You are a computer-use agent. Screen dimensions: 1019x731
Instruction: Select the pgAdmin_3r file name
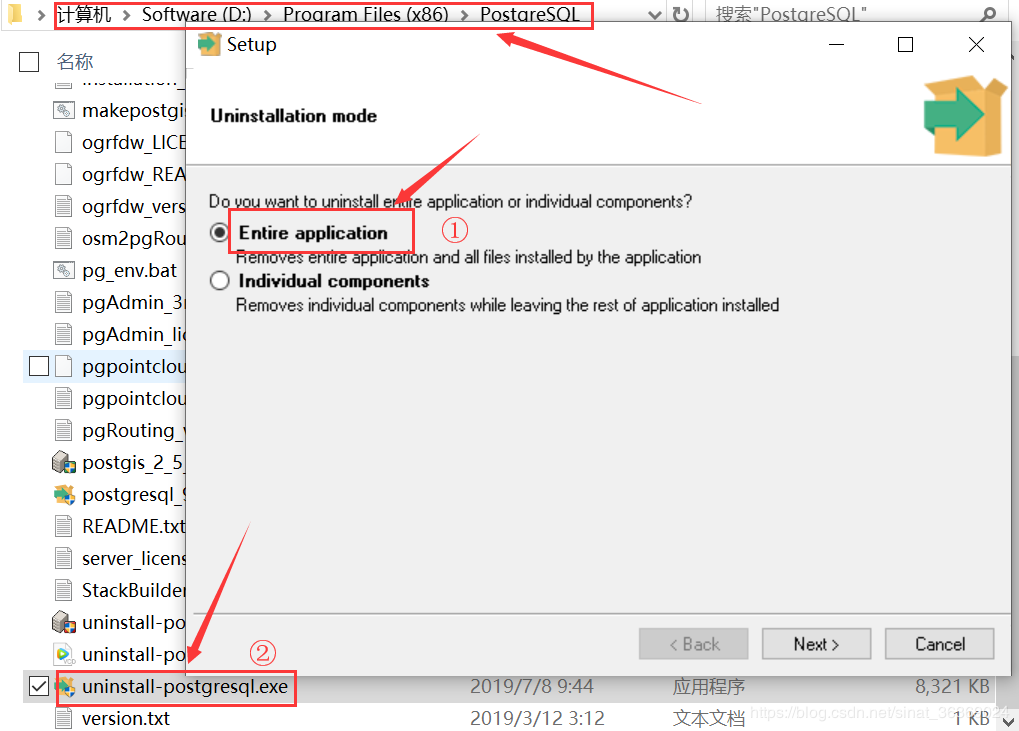tap(134, 303)
